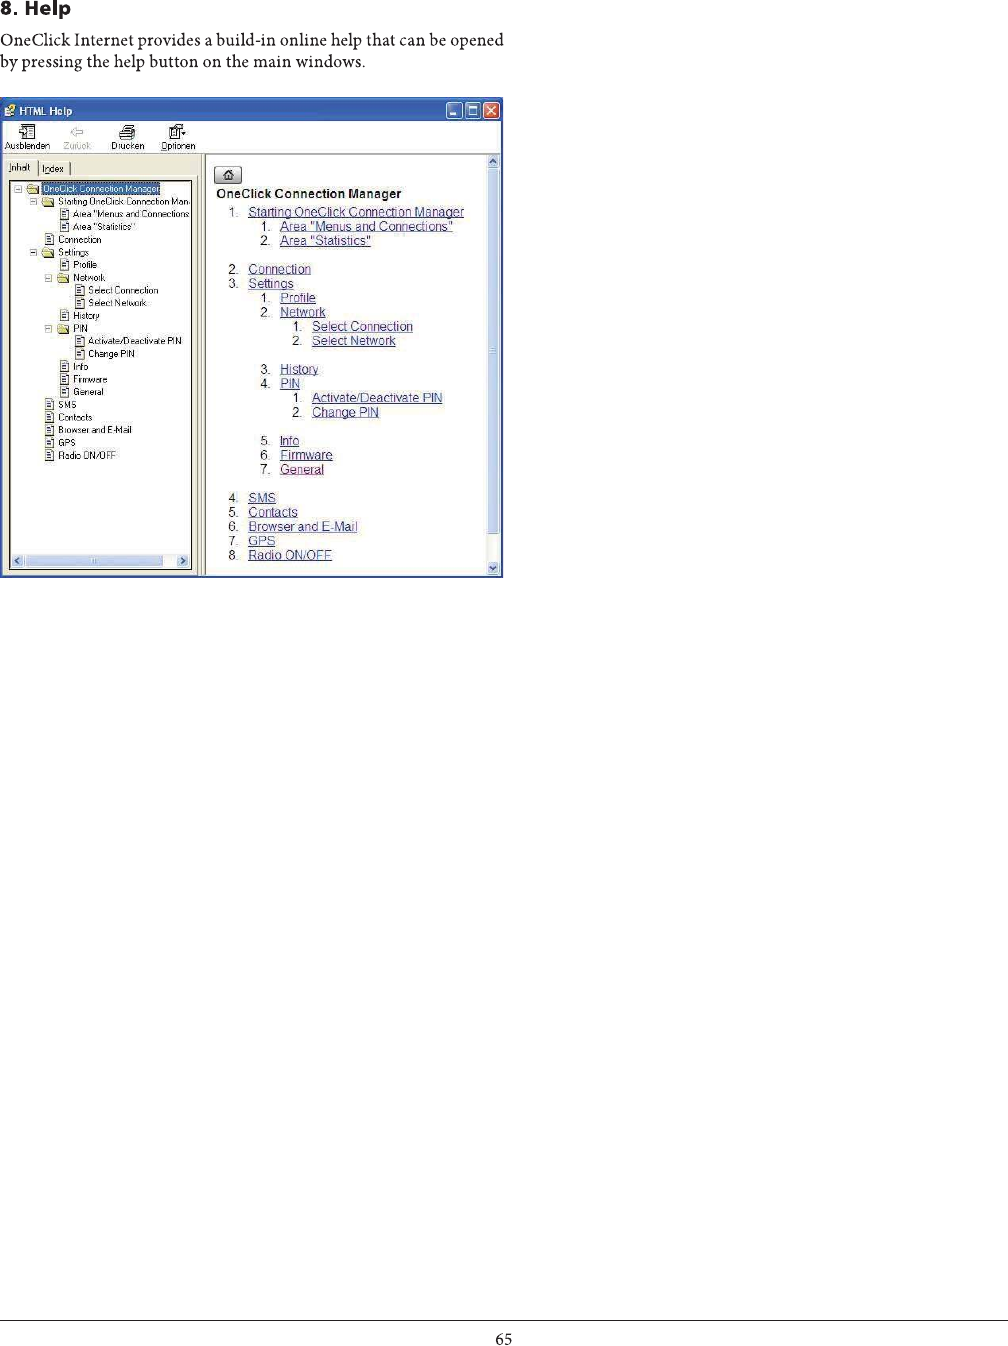Click the home icon in help pane
The height and width of the screenshot is (1346, 1008).
228,175
